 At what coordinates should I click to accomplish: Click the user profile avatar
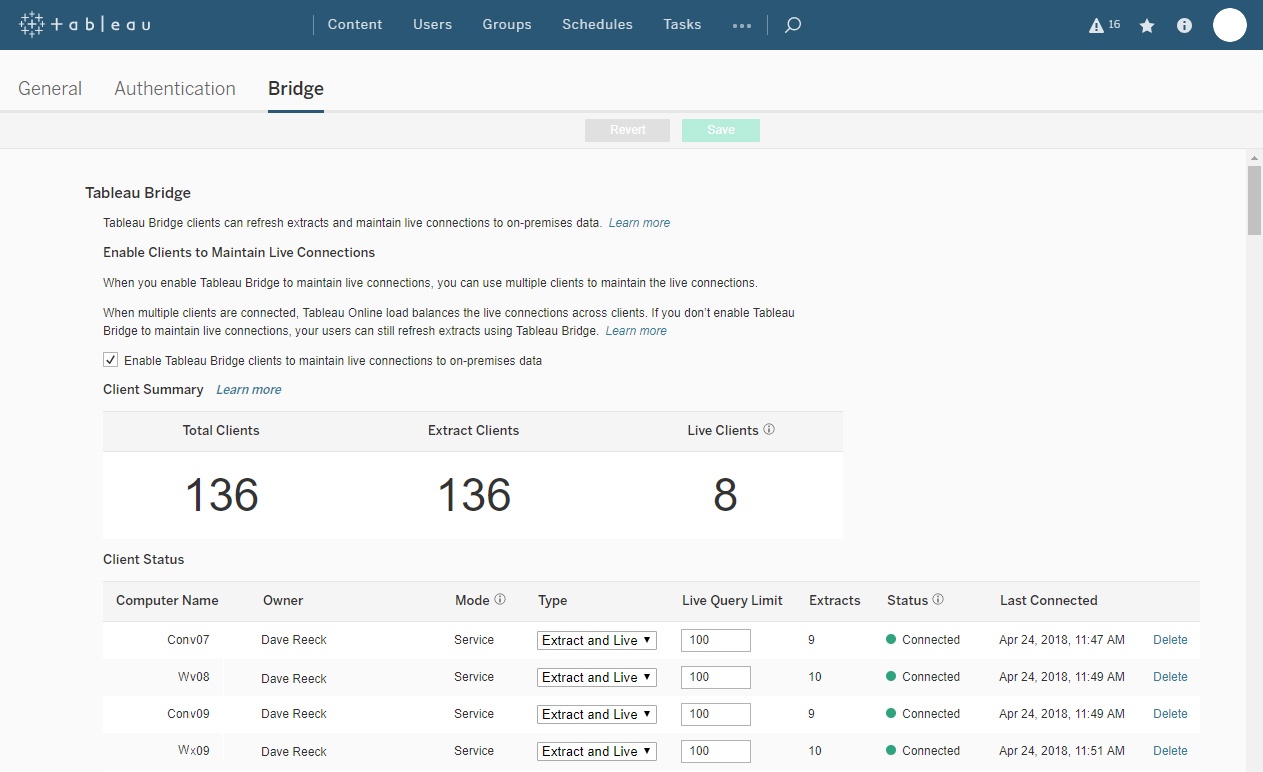click(x=1229, y=25)
